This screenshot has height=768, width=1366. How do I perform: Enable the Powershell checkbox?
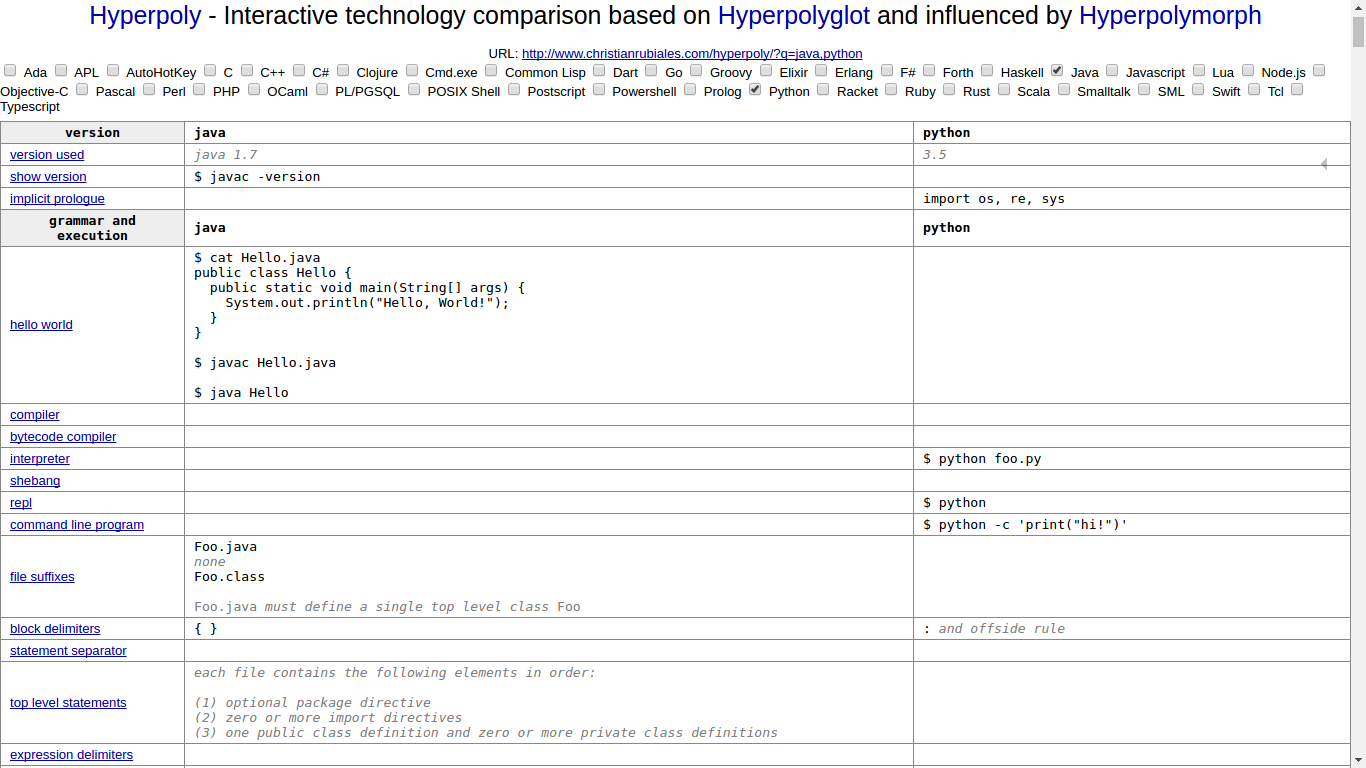tap(599, 89)
